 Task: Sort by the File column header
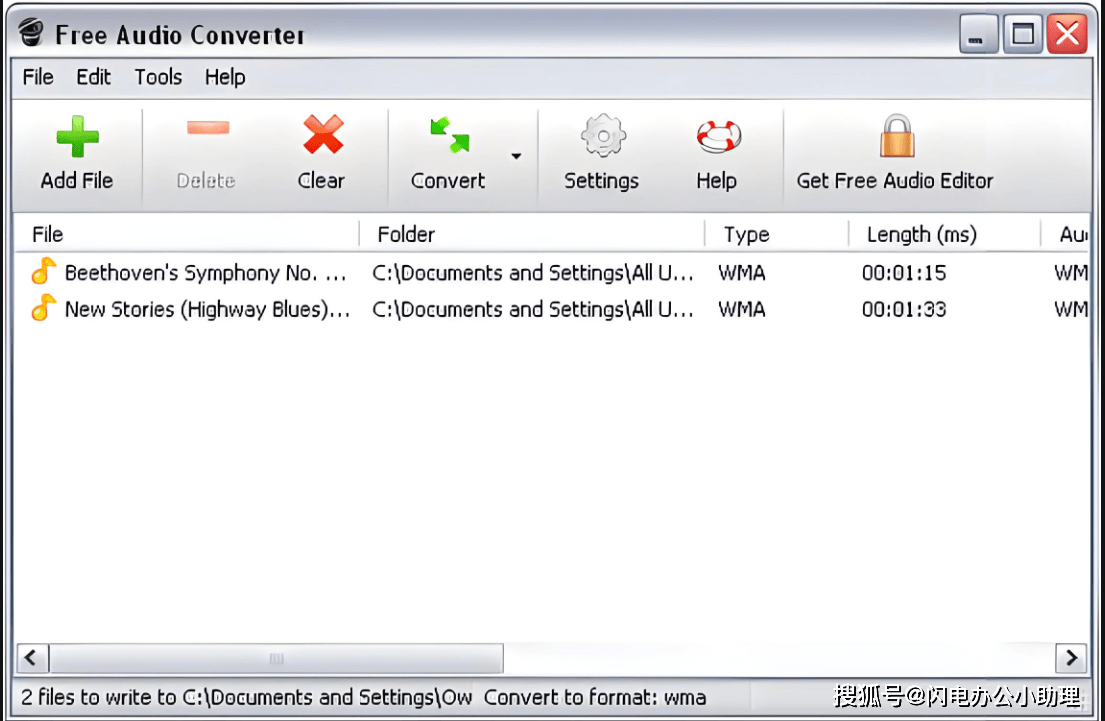click(187, 234)
